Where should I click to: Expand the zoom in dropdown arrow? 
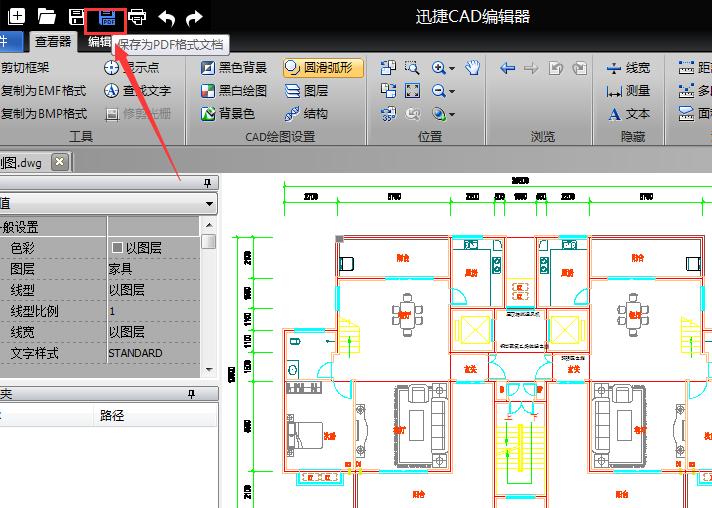pyautogui.click(x=452, y=69)
